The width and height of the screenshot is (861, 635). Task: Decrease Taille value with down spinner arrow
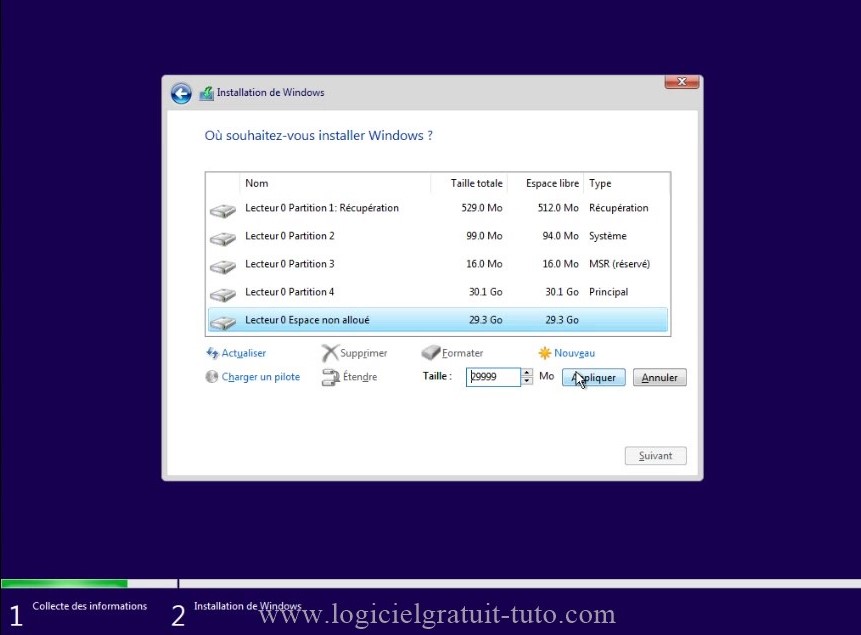coord(527,381)
